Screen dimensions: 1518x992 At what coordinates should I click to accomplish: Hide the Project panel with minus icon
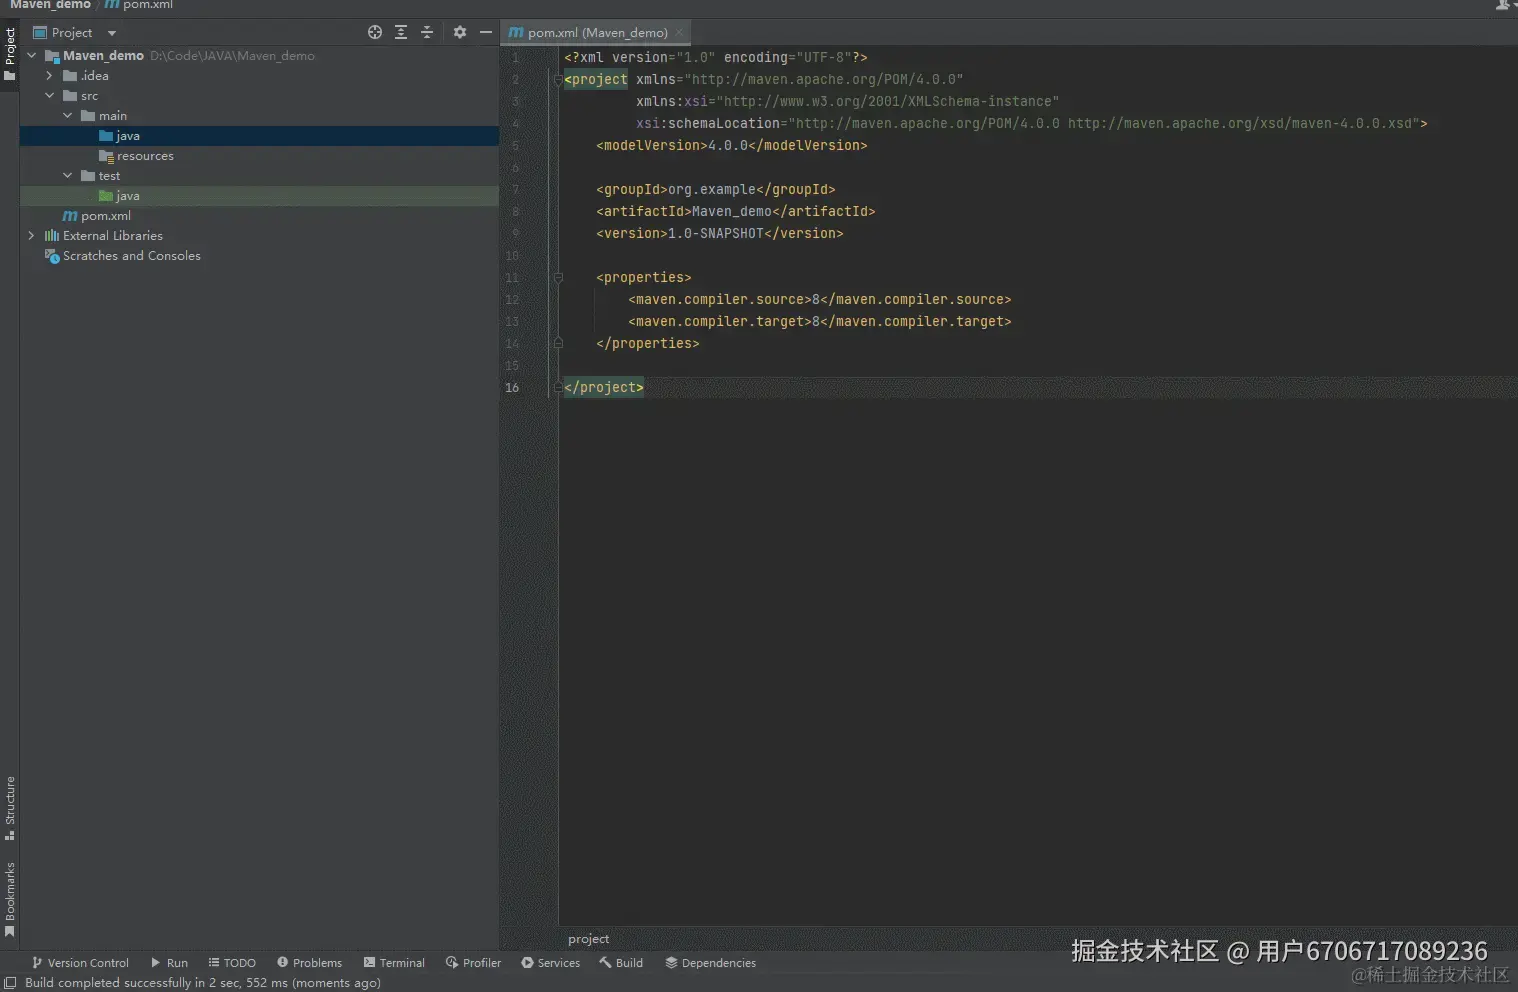tap(486, 32)
